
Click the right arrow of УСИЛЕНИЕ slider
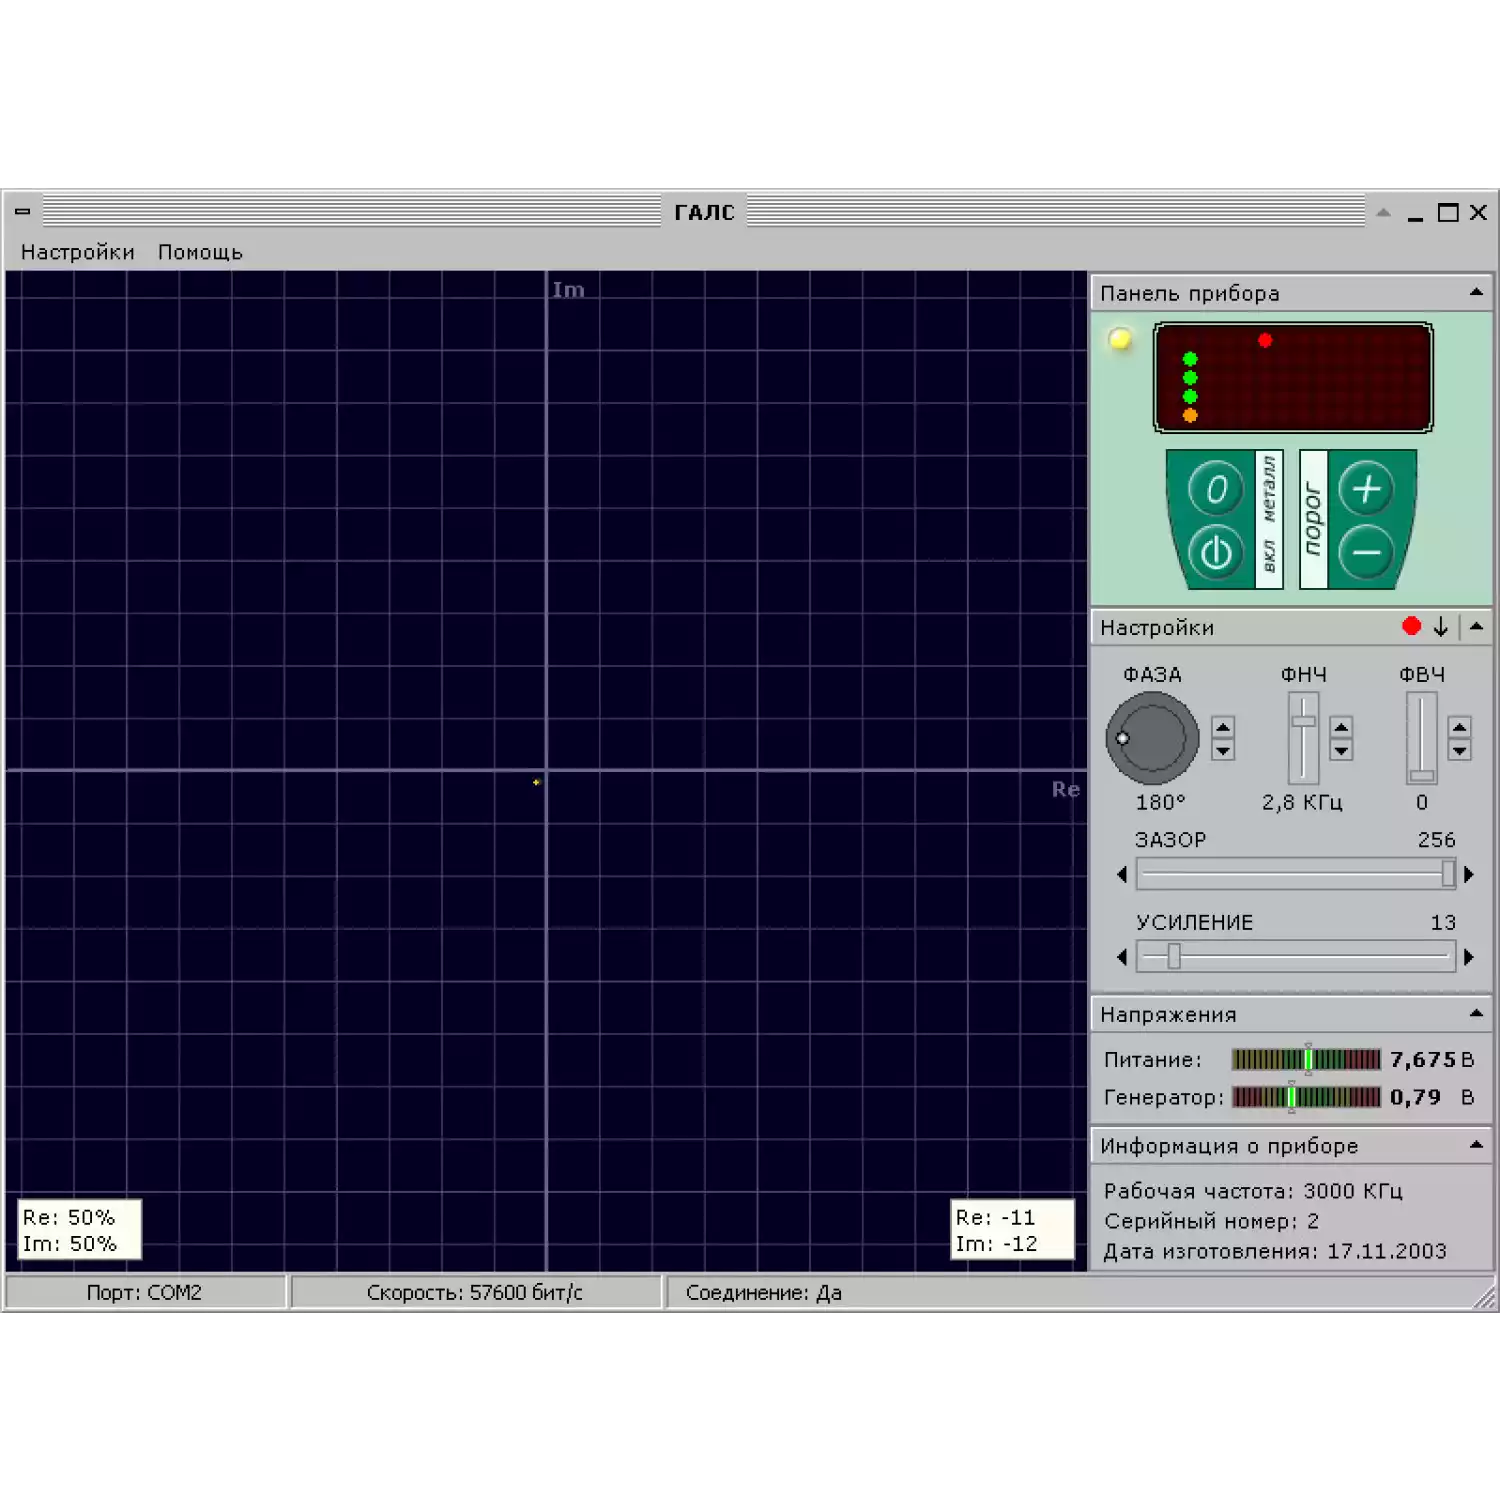[1468, 957]
